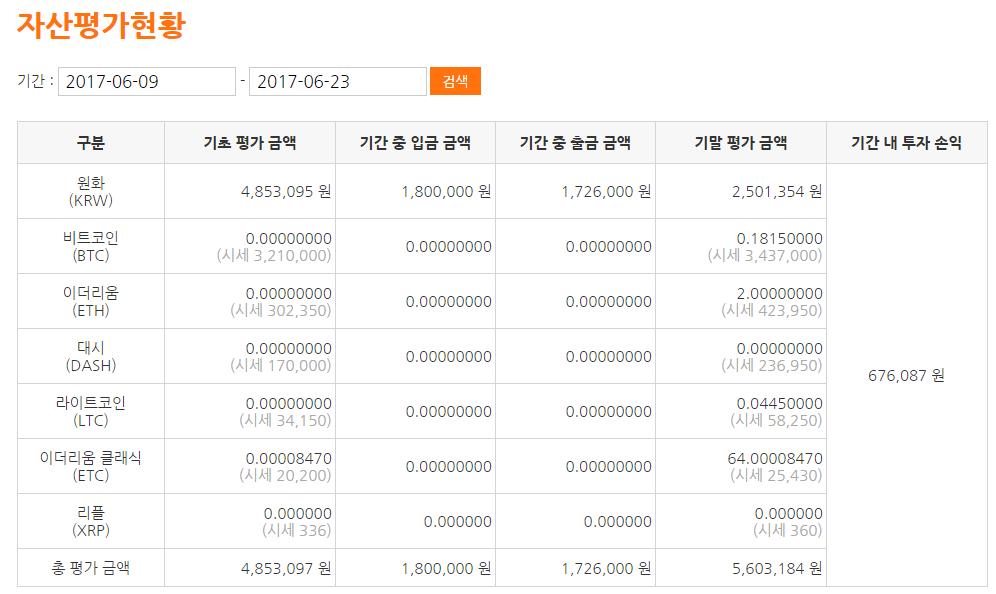Screen dimensions: 996x594
Task: Select the end date field 2017-06-23
Action: pyautogui.click(x=338, y=82)
